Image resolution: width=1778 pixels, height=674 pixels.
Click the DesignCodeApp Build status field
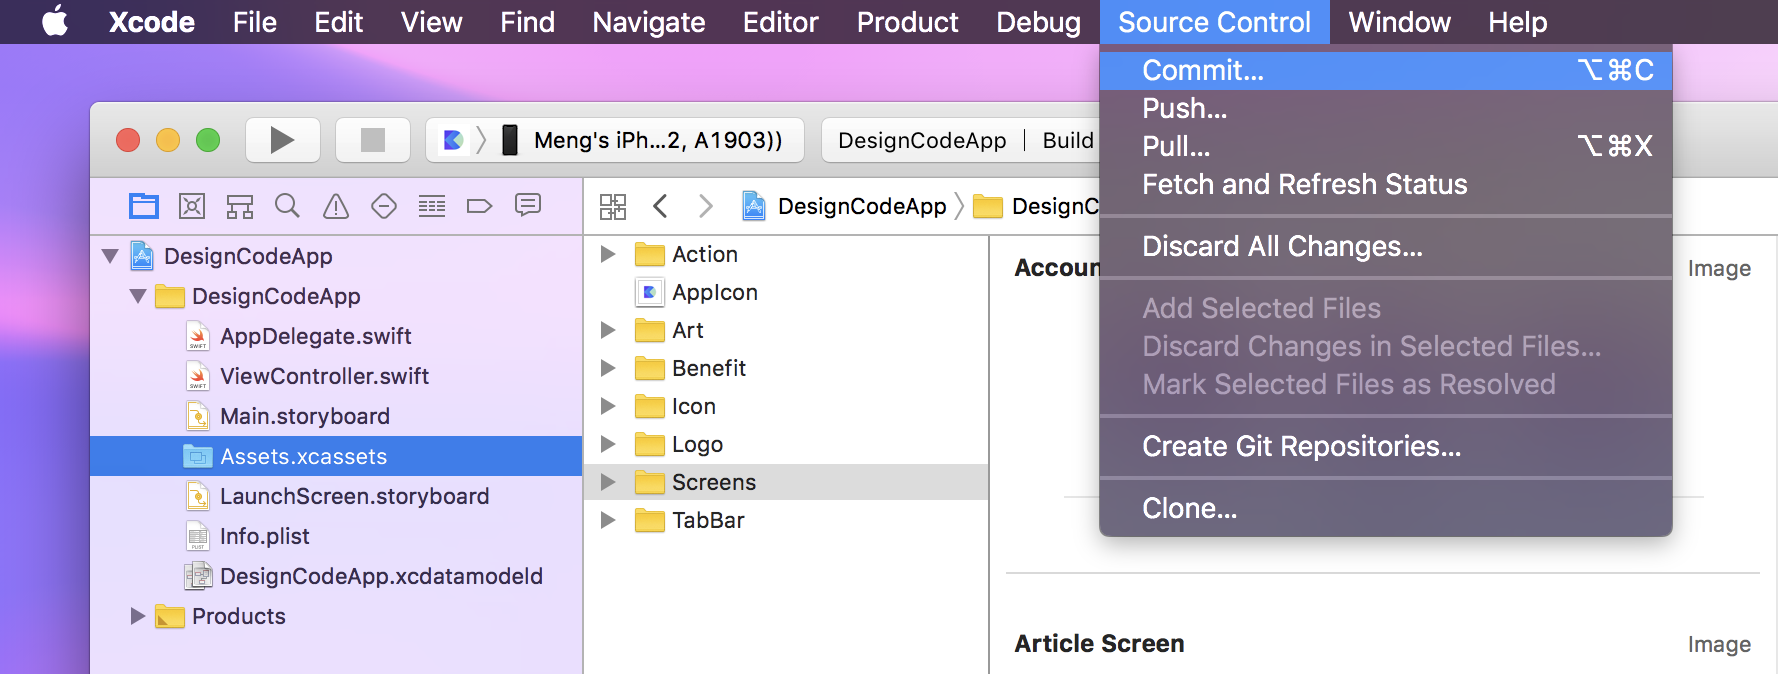click(961, 140)
